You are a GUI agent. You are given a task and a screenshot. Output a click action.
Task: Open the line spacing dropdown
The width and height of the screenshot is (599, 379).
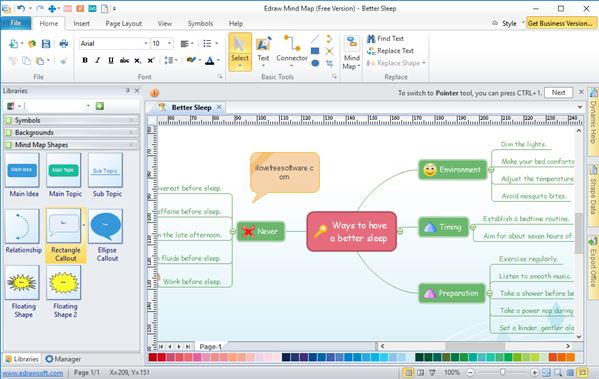coord(170,60)
